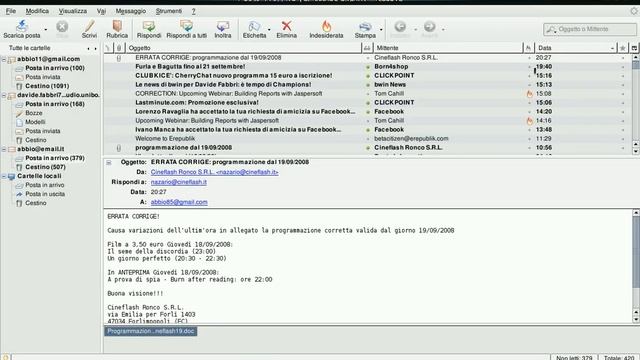Click the Inoltra forward icon
Screen dimensions: 640x360
pos(222,26)
